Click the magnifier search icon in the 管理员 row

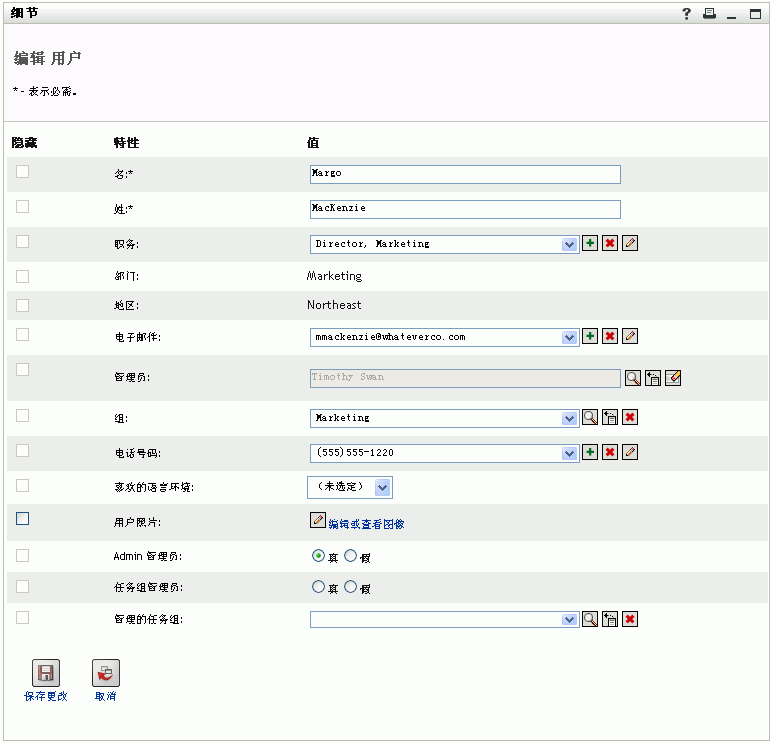pos(633,378)
